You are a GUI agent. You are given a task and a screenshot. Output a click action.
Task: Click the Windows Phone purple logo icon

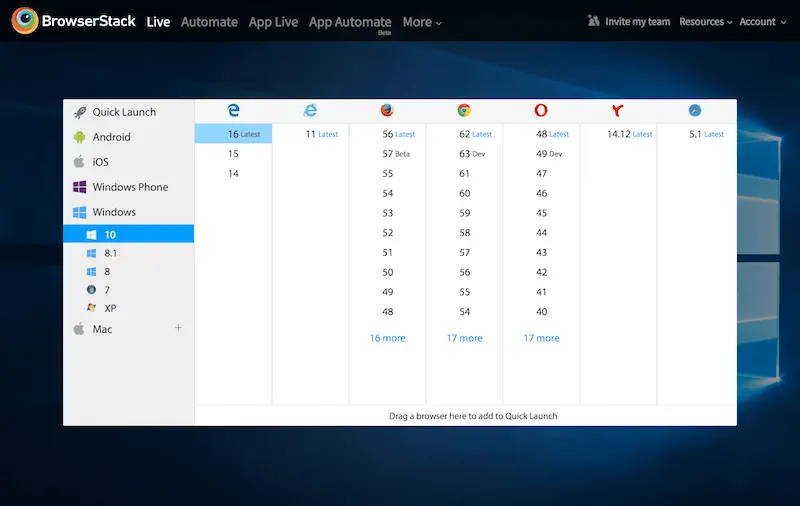click(79, 187)
